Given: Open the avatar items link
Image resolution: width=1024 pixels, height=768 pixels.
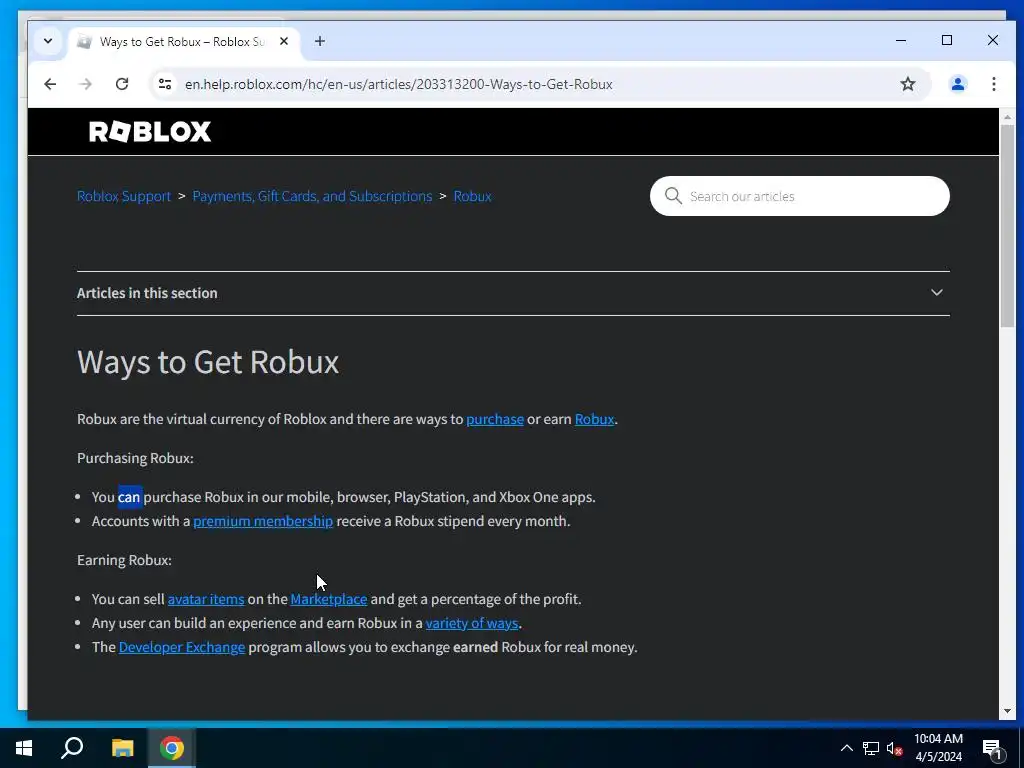Looking at the screenshot, I should (206, 600).
